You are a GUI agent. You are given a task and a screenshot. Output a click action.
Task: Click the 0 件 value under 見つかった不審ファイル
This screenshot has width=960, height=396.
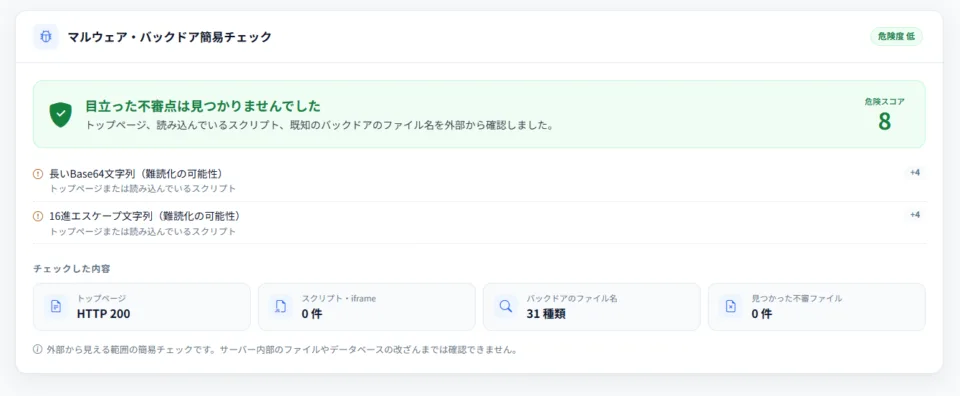[762, 314]
